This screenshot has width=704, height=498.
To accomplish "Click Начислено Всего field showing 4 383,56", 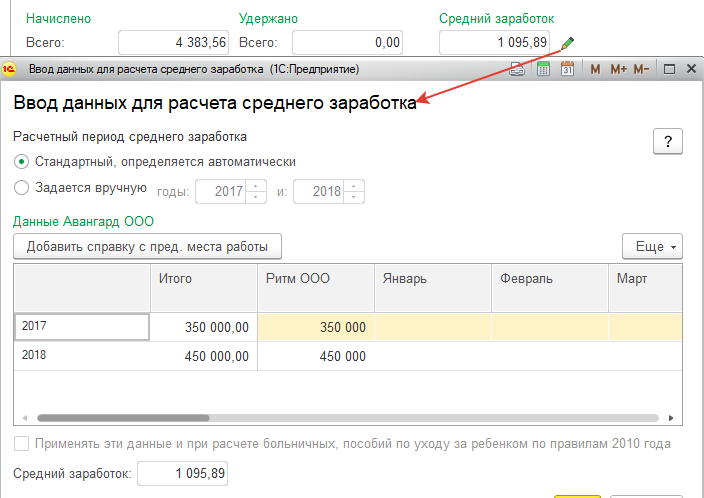I will (173, 43).
